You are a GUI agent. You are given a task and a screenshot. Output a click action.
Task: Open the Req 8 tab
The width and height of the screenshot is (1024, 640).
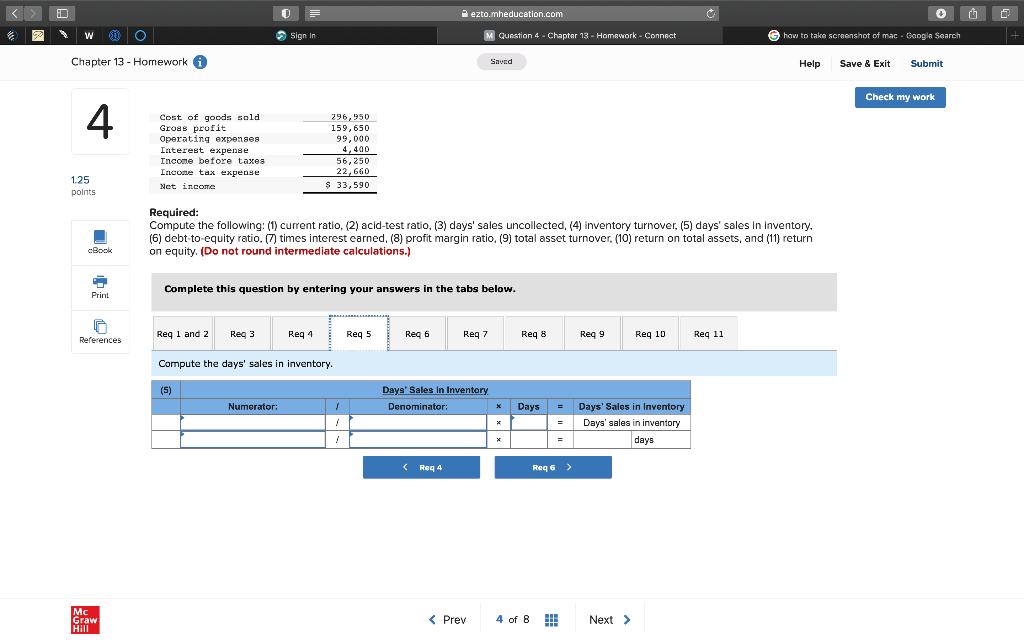click(534, 334)
